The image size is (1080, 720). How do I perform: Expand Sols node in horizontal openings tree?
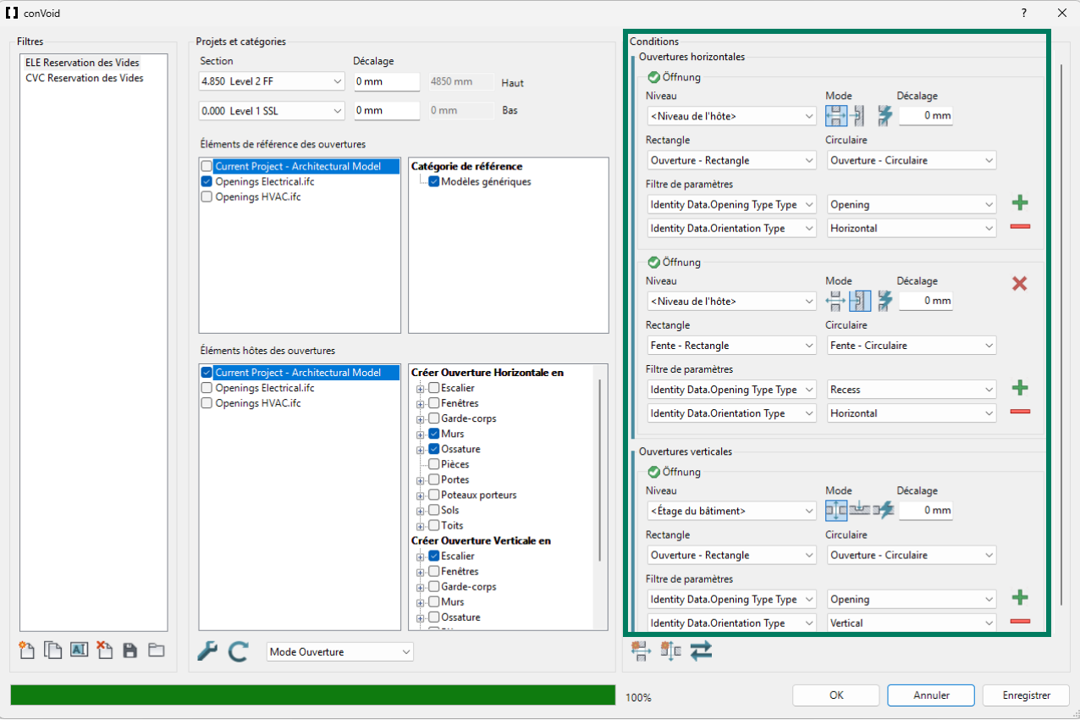coord(420,511)
